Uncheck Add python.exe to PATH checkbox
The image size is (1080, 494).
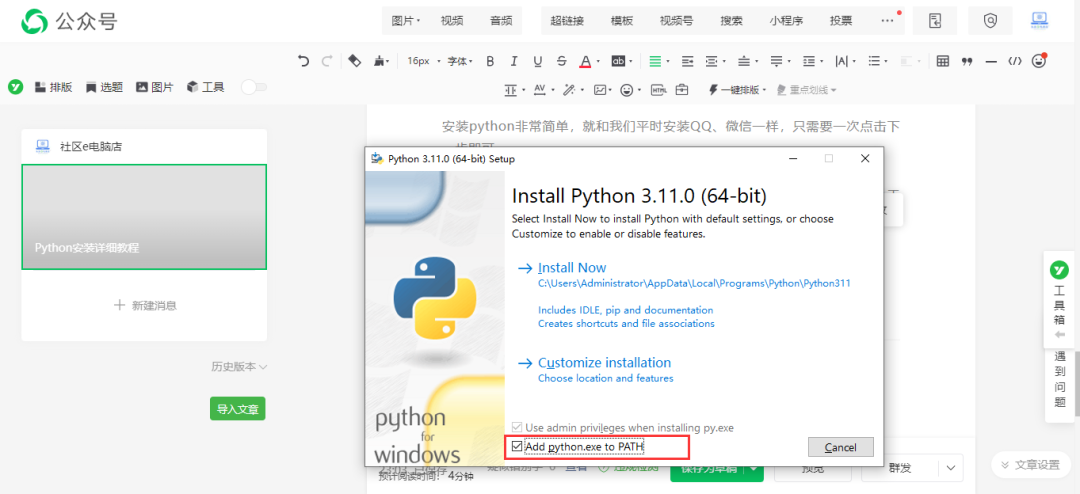(517, 447)
